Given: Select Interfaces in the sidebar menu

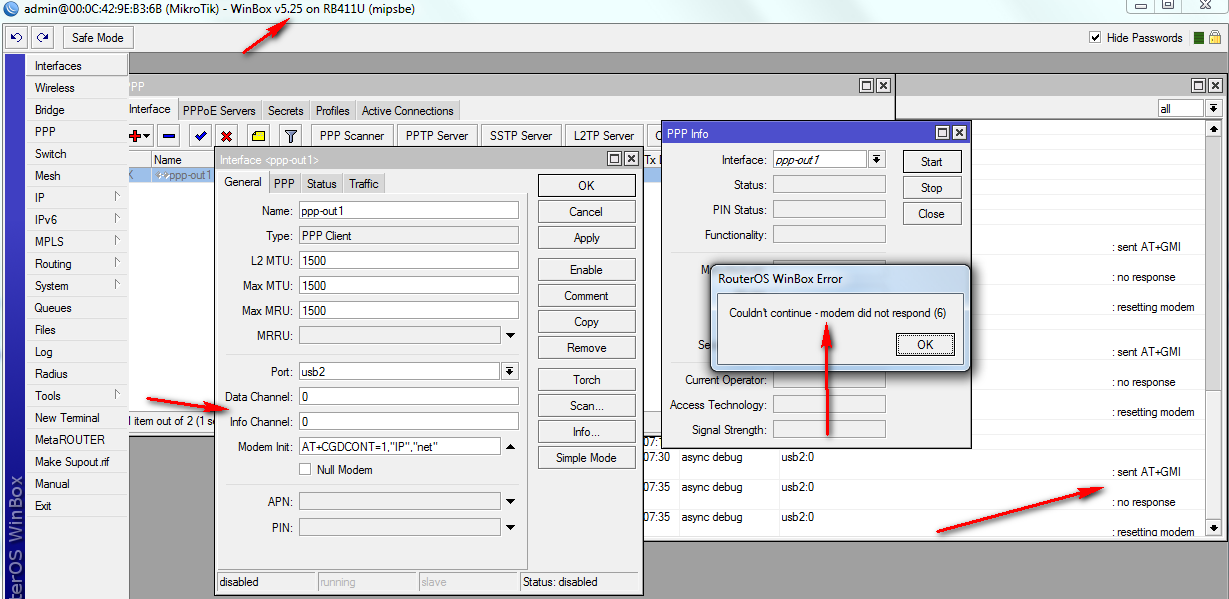Looking at the screenshot, I should click(x=77, y=66).
